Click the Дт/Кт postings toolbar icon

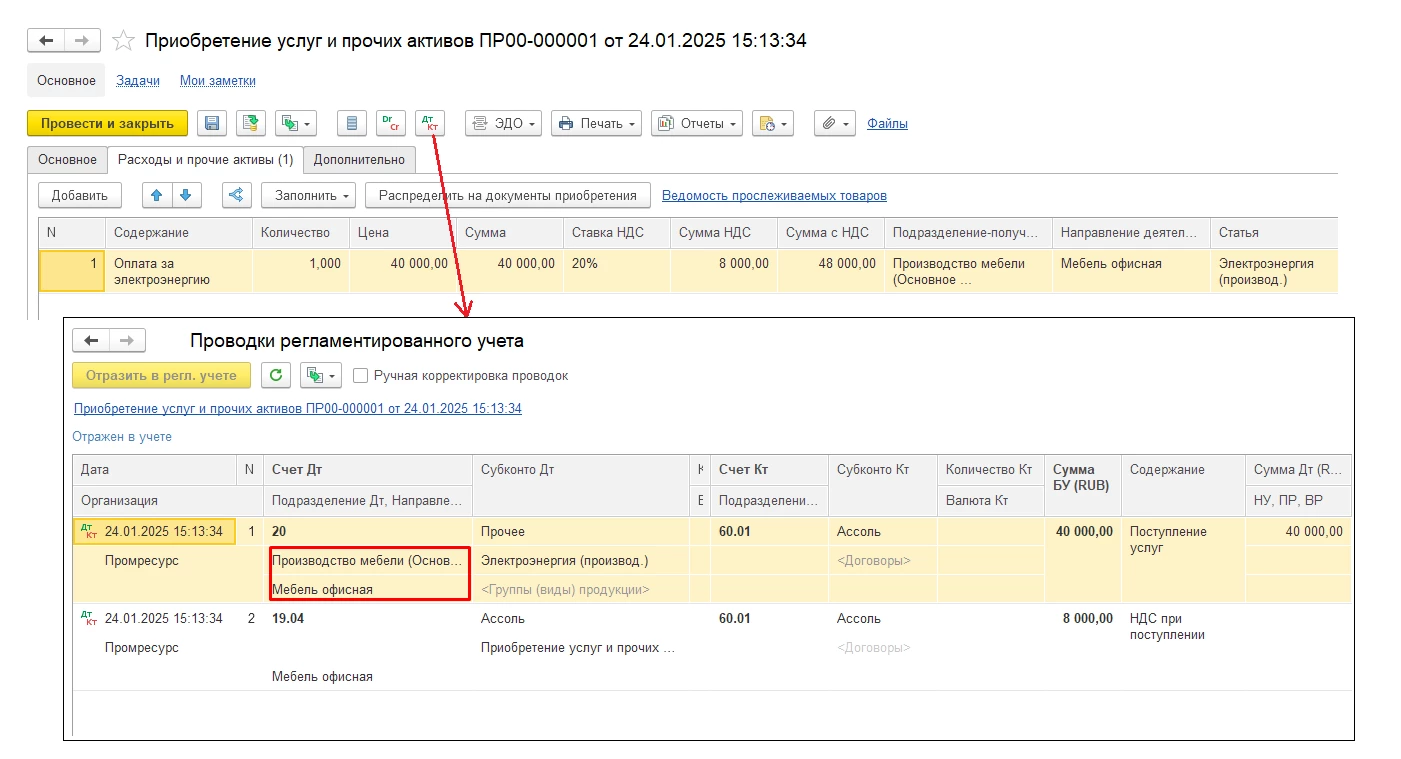tap(430, 123)
